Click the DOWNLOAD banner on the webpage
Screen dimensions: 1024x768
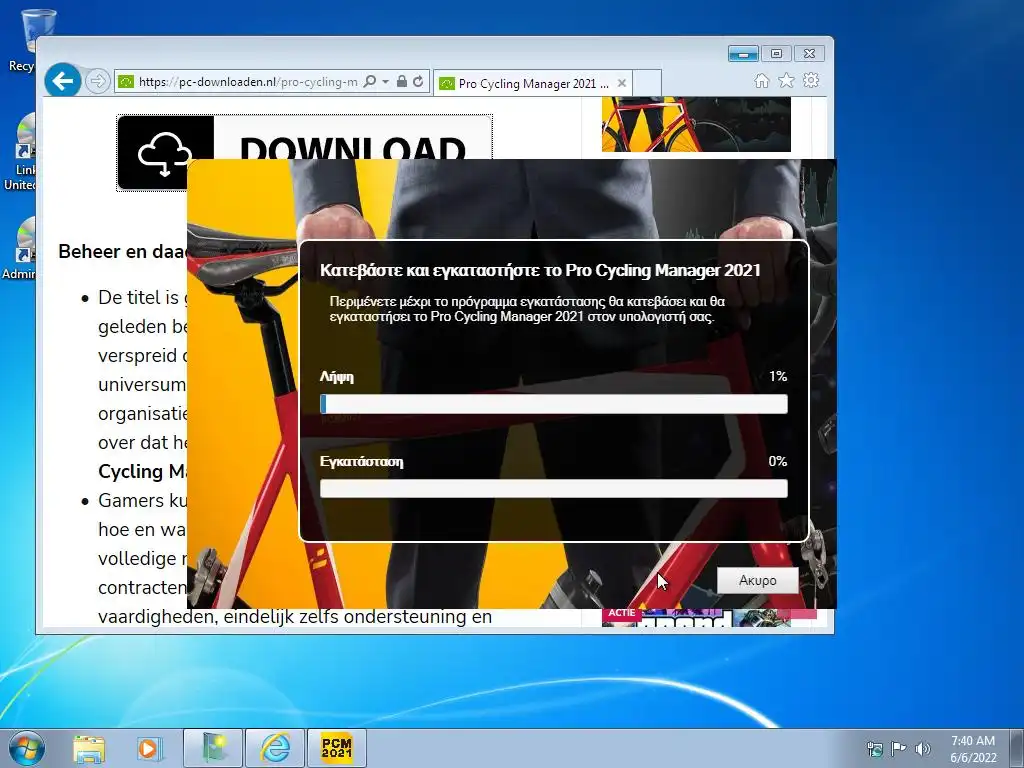click(304, 138)
